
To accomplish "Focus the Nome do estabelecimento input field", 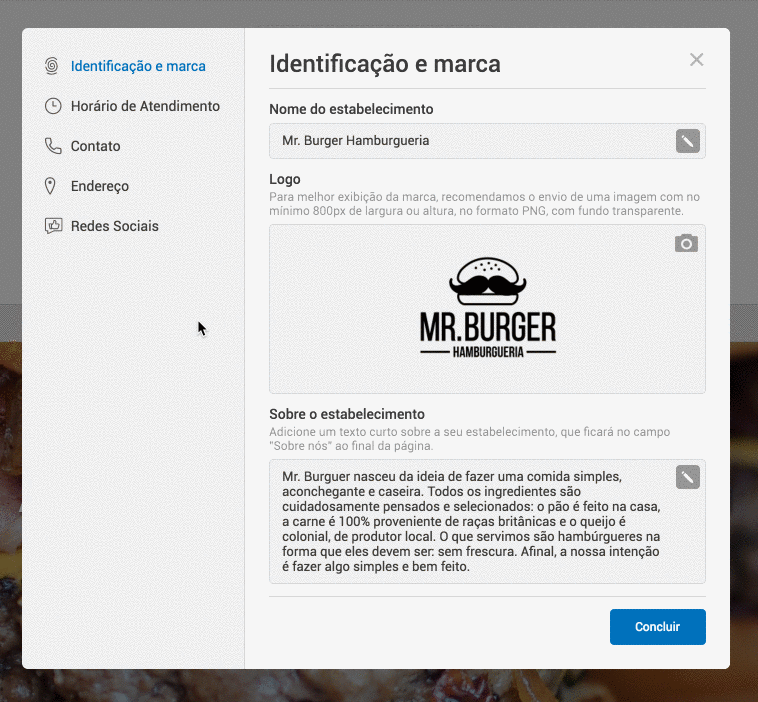I will point(487,141).
